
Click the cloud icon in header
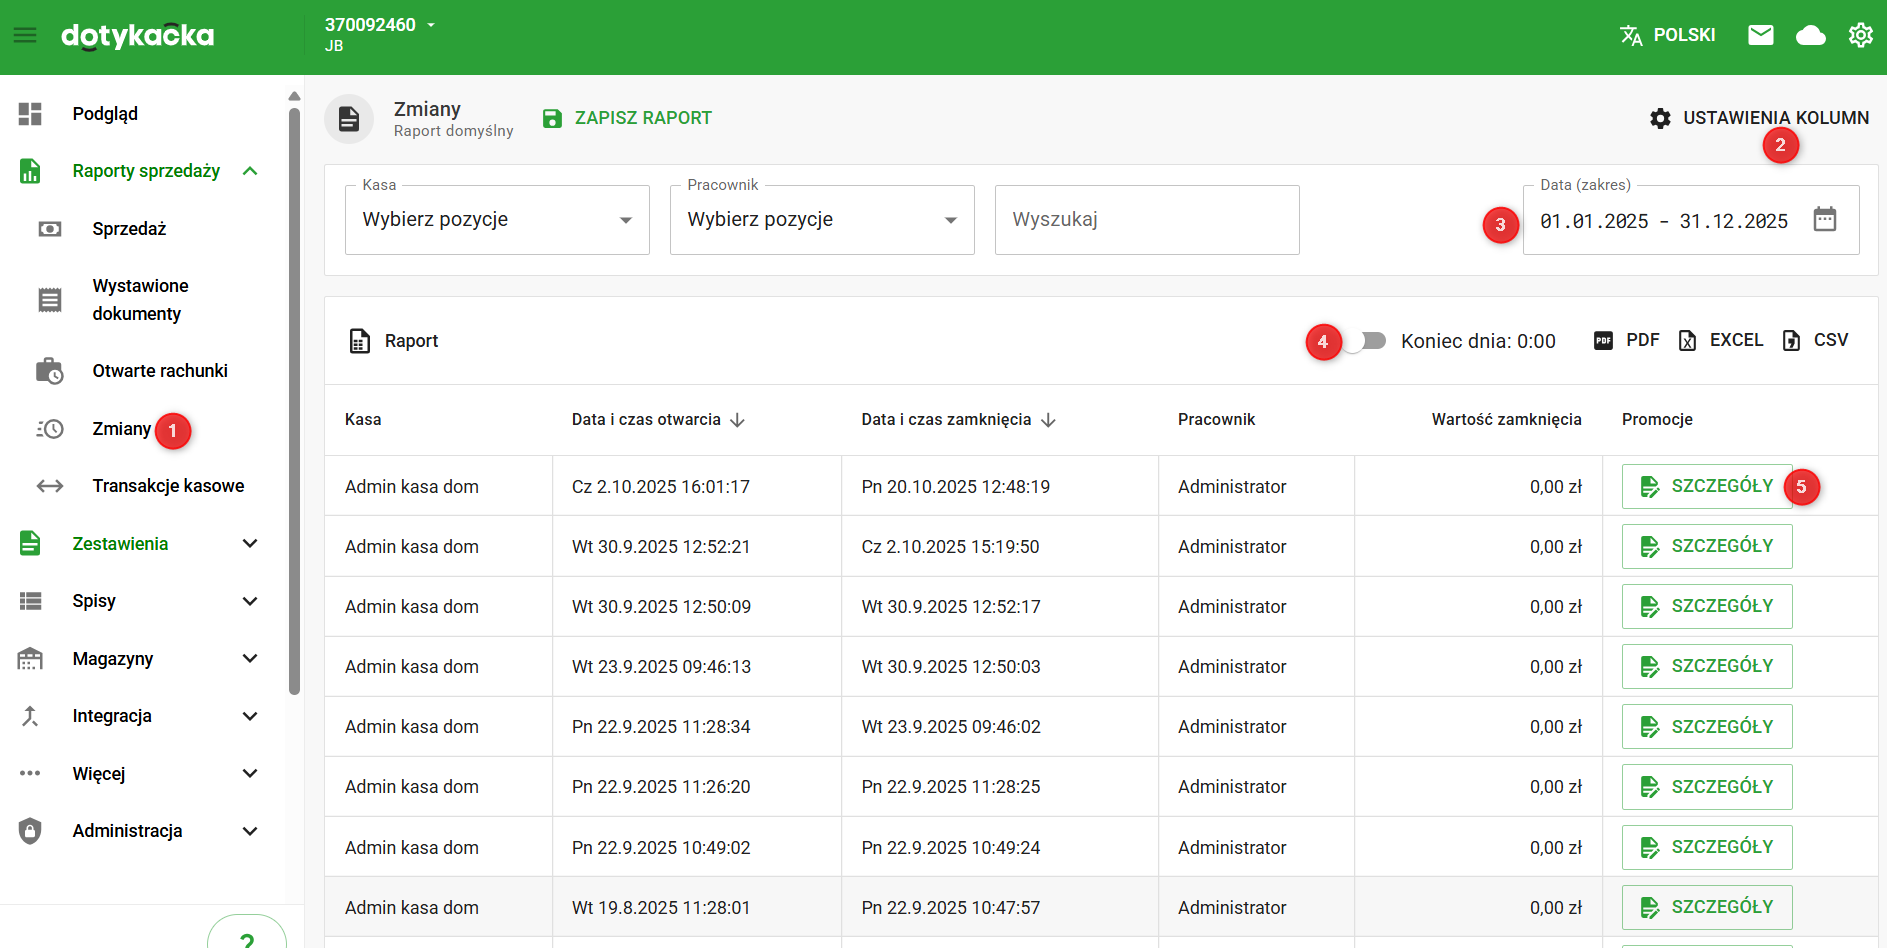click(x=1810, y=36)
